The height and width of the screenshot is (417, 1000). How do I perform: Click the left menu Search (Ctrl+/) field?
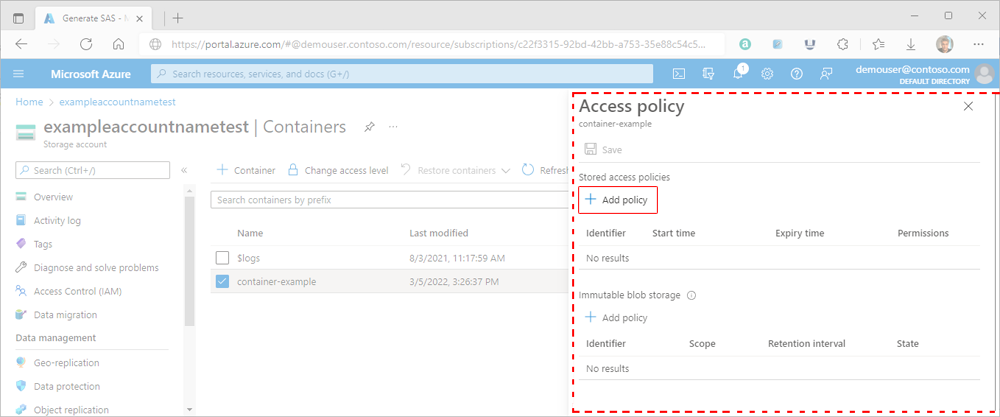pos(92,170)
